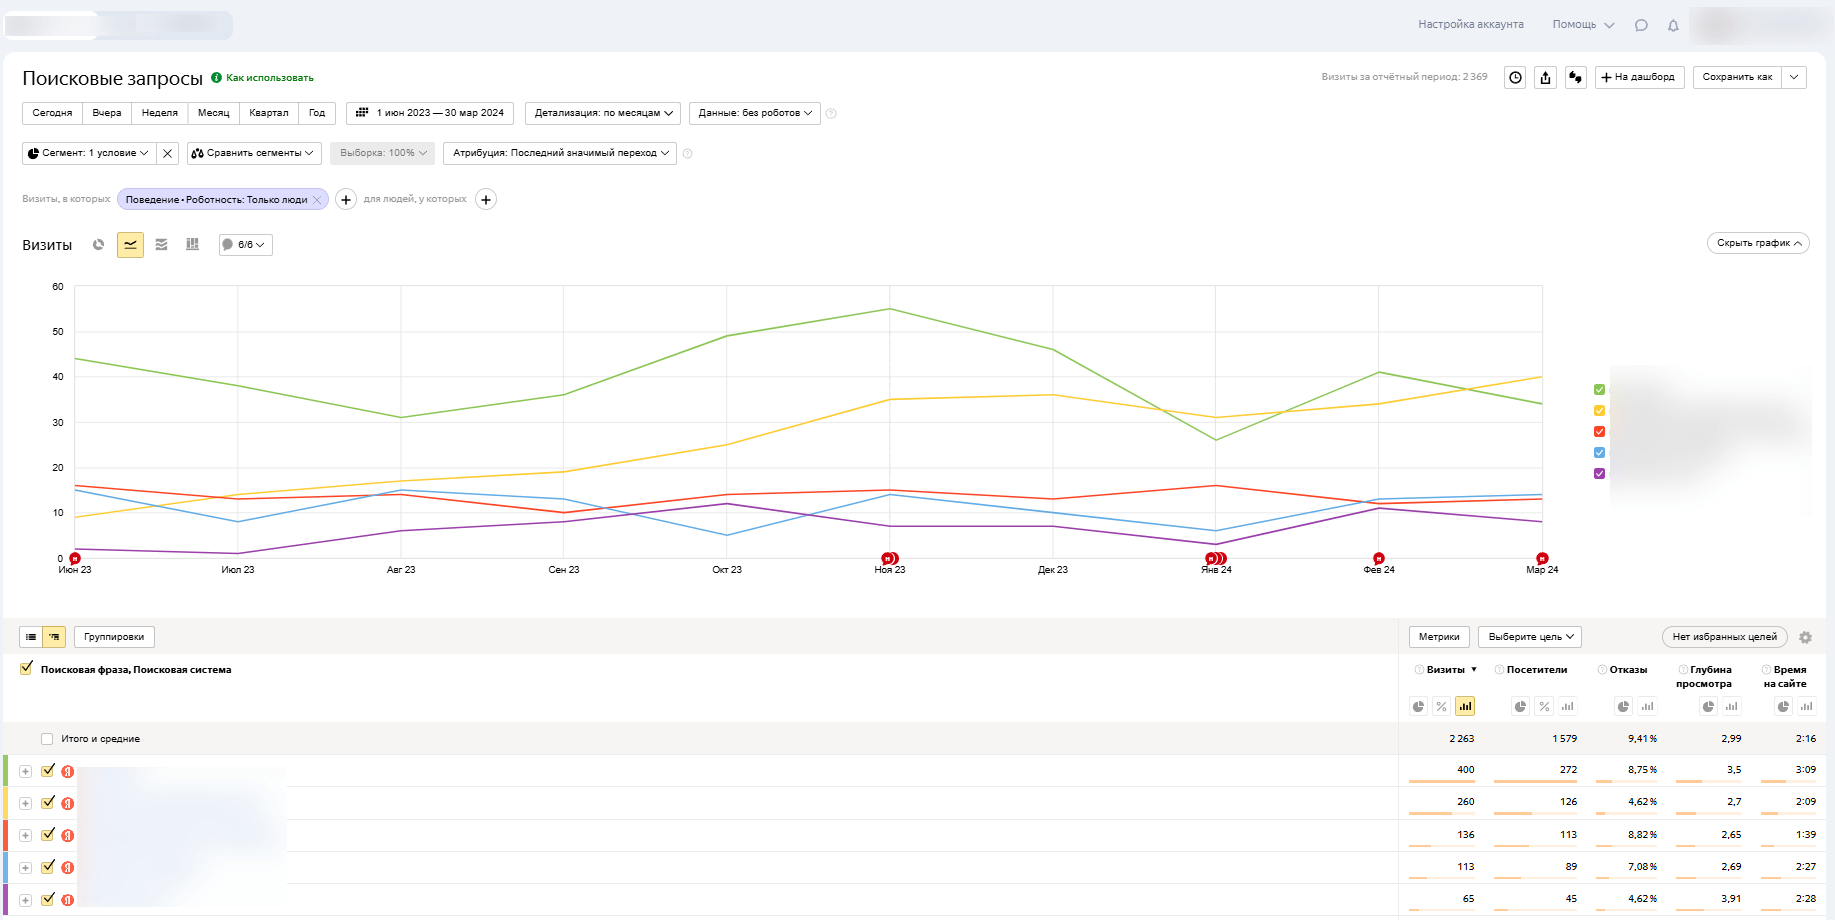Click the clock history icon button
Viewport: 1835px width, 920px height.
pyautogui.click(x=1516, y=77)
